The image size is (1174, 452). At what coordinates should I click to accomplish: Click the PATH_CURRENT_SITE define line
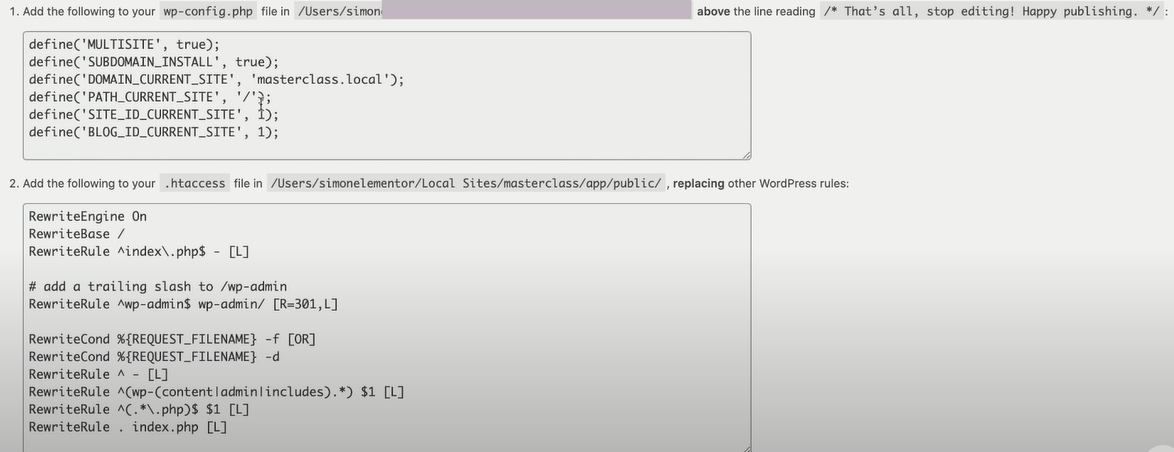150,97
